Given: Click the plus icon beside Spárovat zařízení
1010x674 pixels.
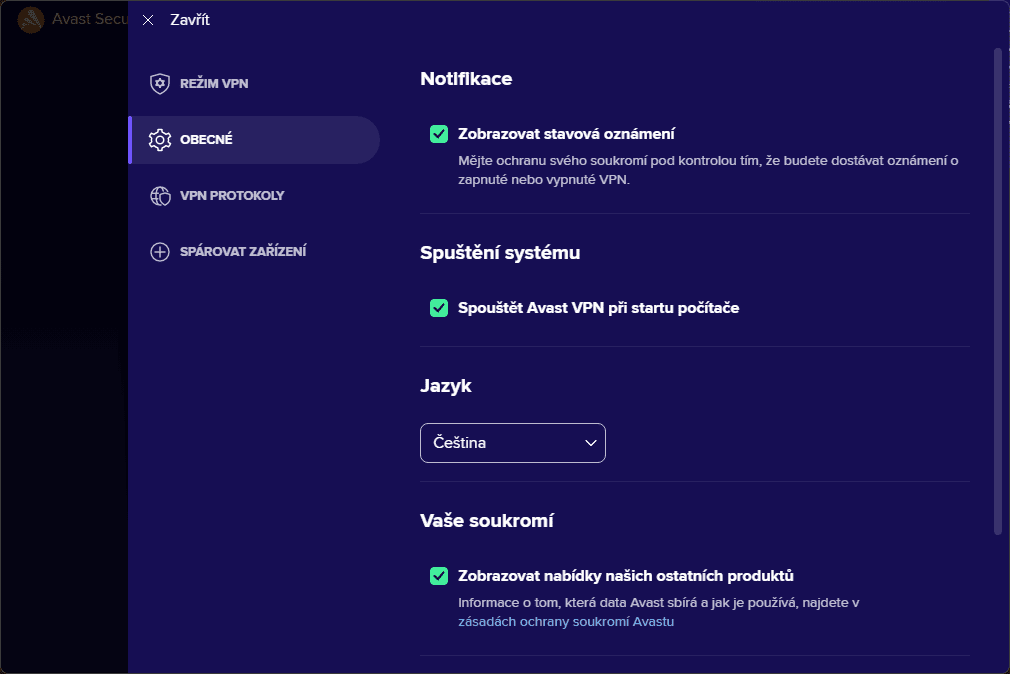Looking at the screenshot, I should tap(160, 252).
